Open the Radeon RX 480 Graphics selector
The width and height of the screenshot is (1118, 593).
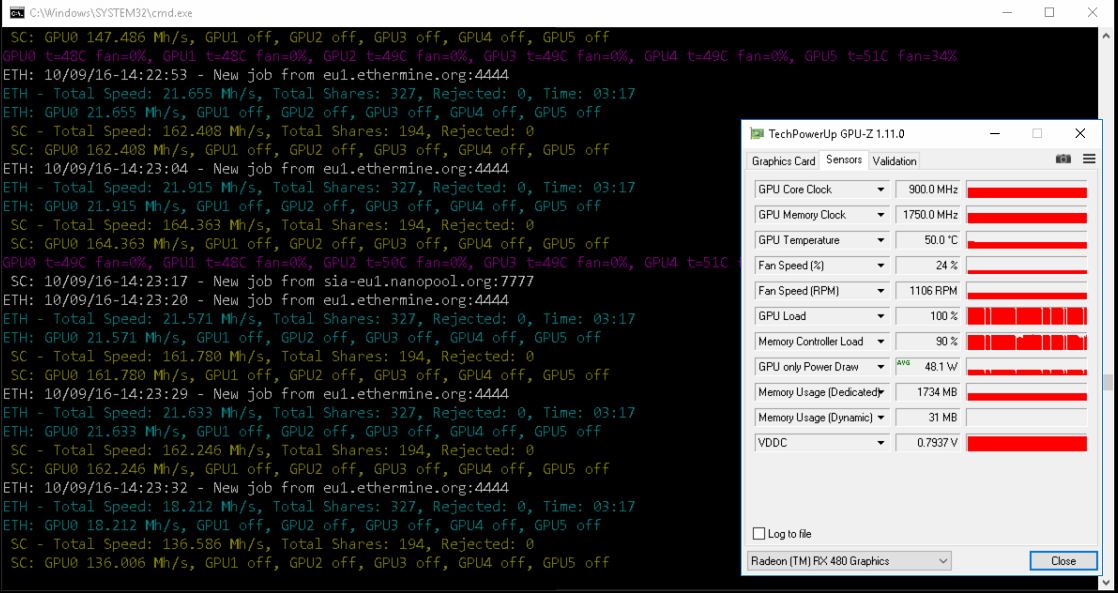pyautogui.click(x=849, y=561)
